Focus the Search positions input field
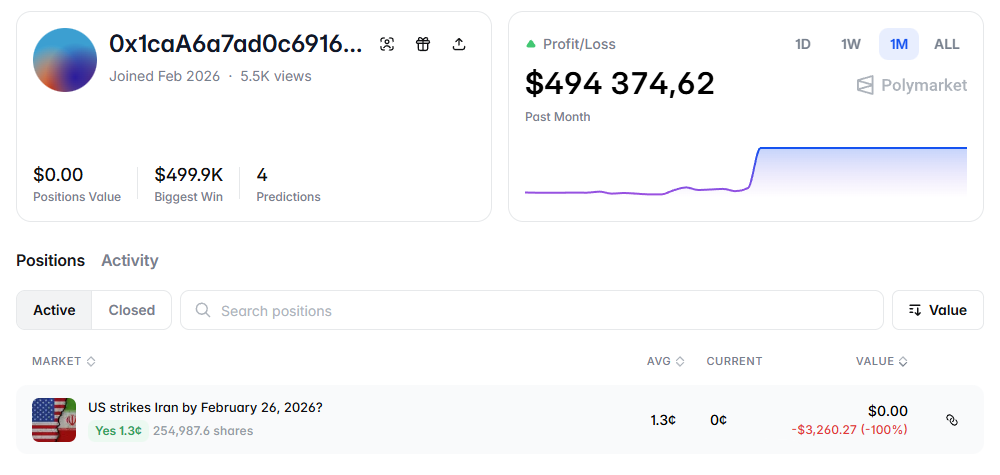This screenshot has height=475, width=1000. point(540,310)
